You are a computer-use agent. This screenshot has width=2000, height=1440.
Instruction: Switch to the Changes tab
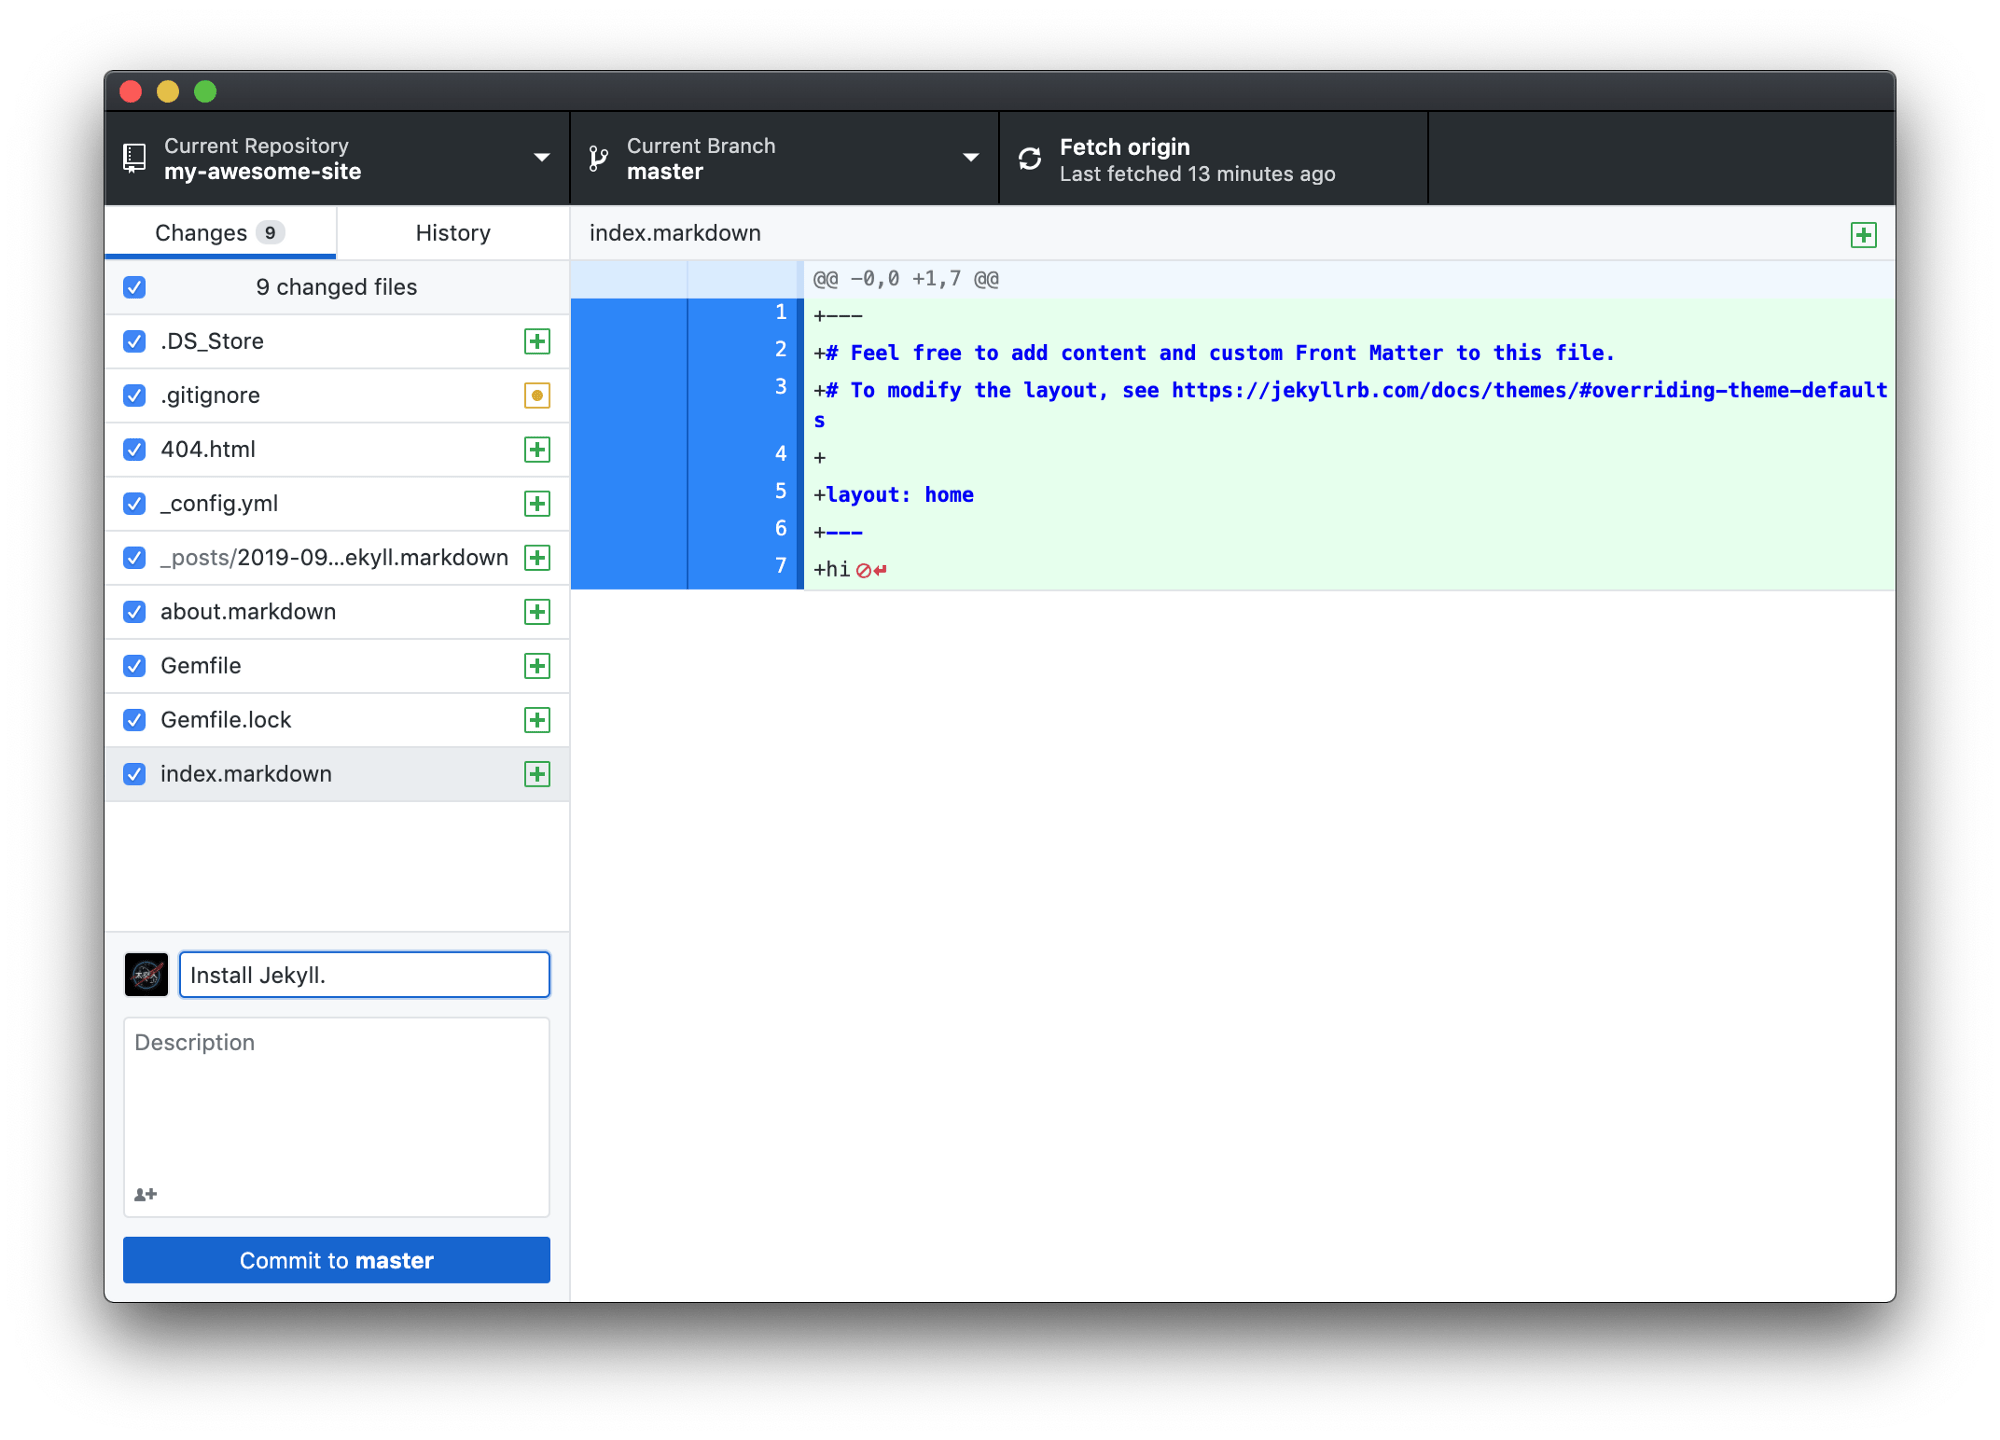tap(220, 233)
